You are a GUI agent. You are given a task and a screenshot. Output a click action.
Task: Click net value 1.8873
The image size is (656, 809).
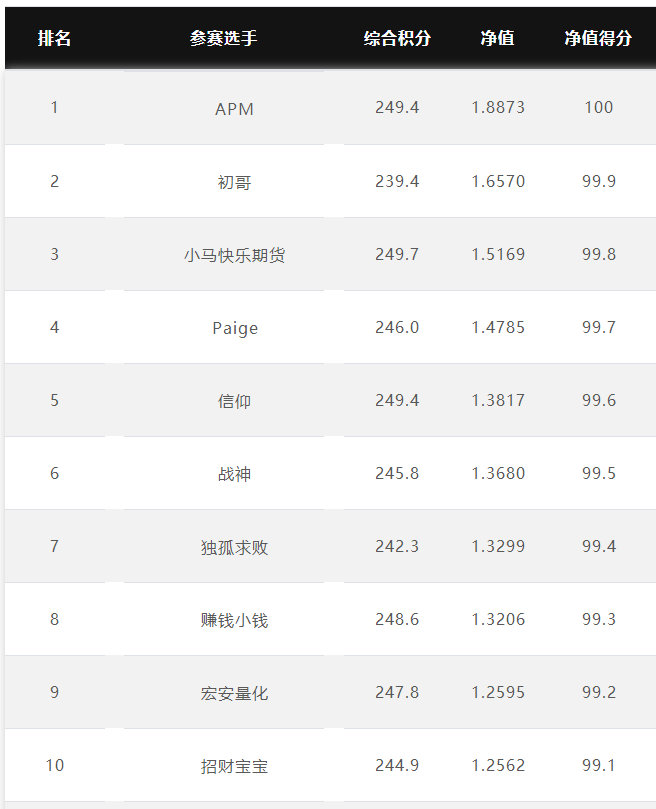pos(498,107)
